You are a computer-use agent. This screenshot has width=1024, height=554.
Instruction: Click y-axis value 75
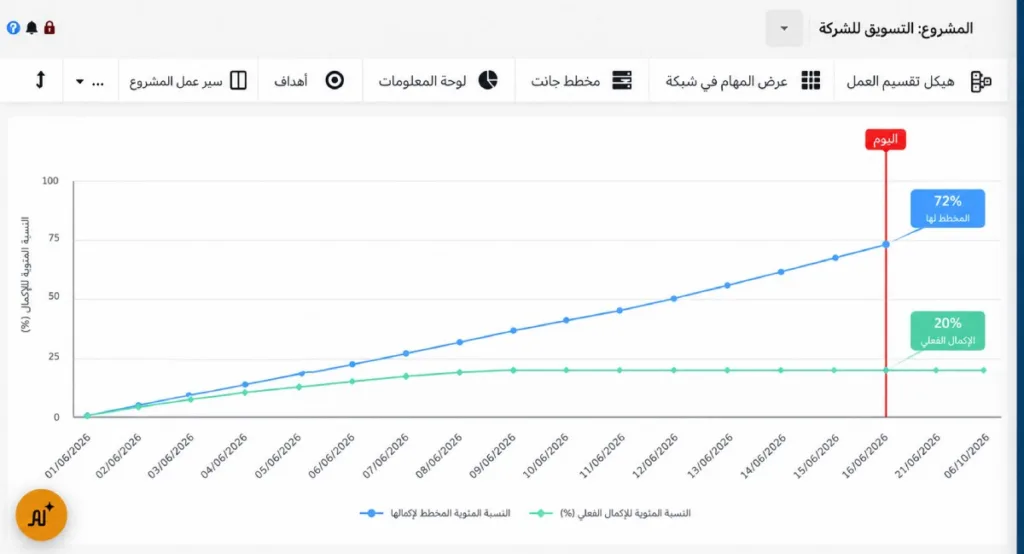tap(54, 238)
